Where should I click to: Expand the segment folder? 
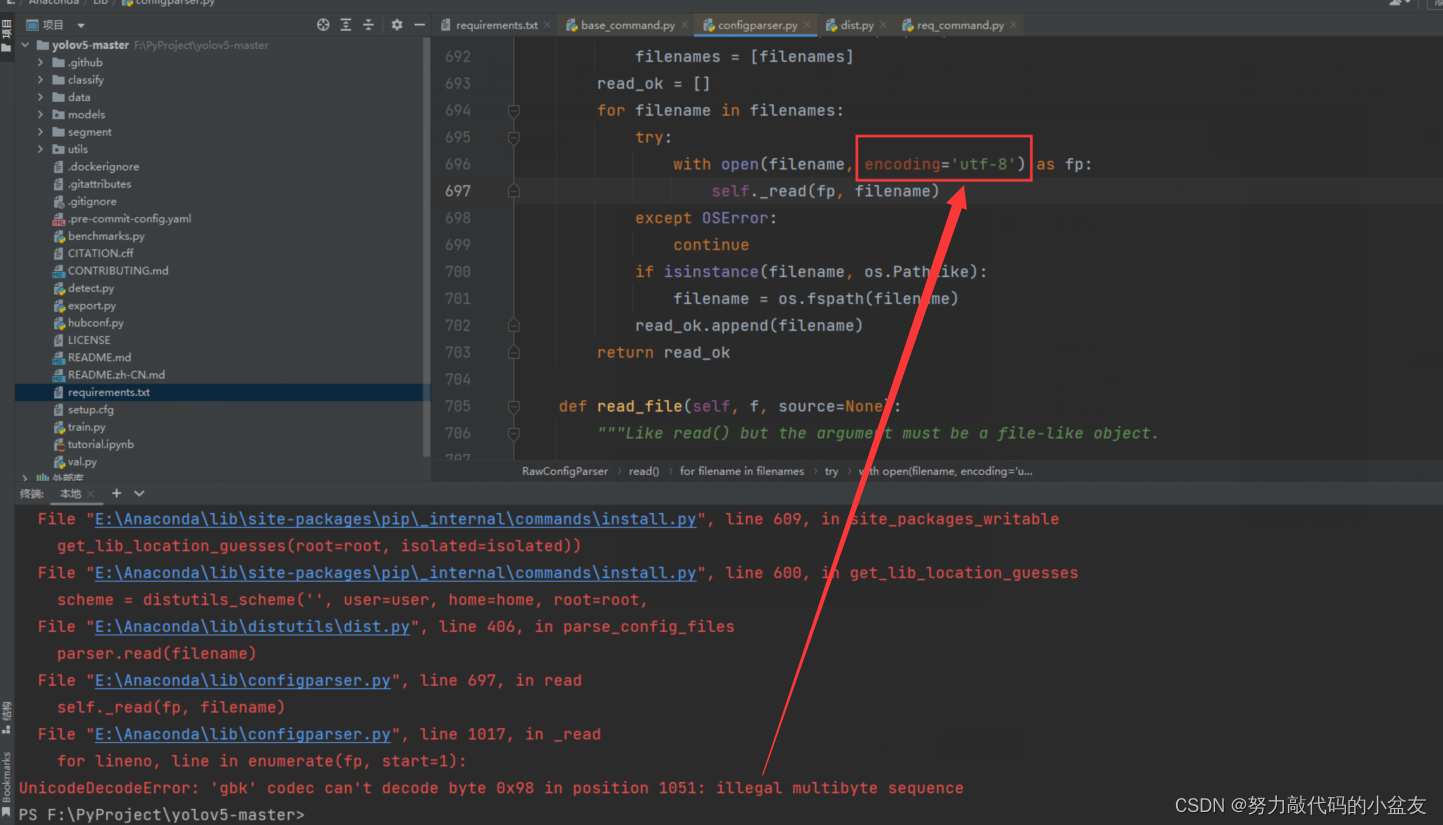(x=41, y=132)
